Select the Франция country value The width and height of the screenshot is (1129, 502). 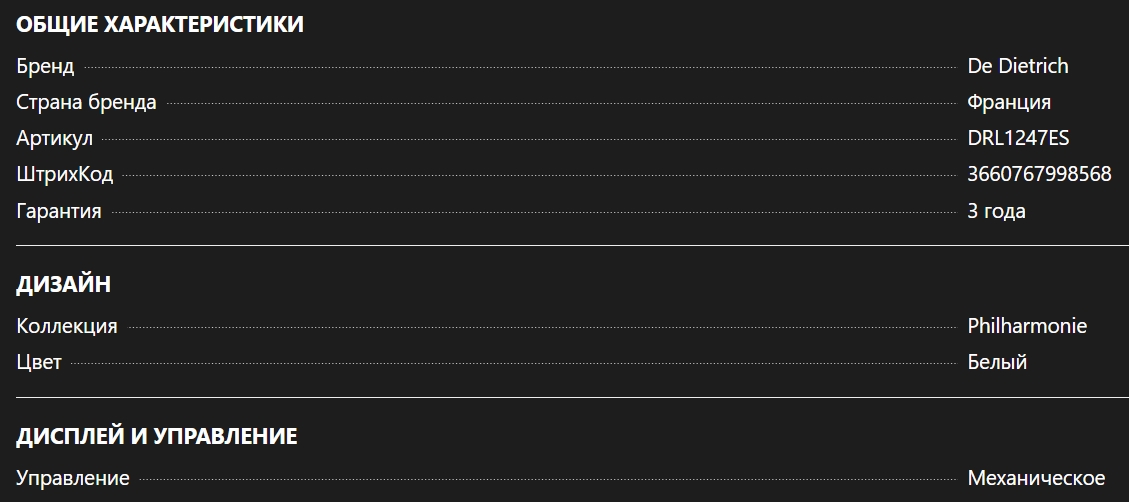(x=1008, y=102)
